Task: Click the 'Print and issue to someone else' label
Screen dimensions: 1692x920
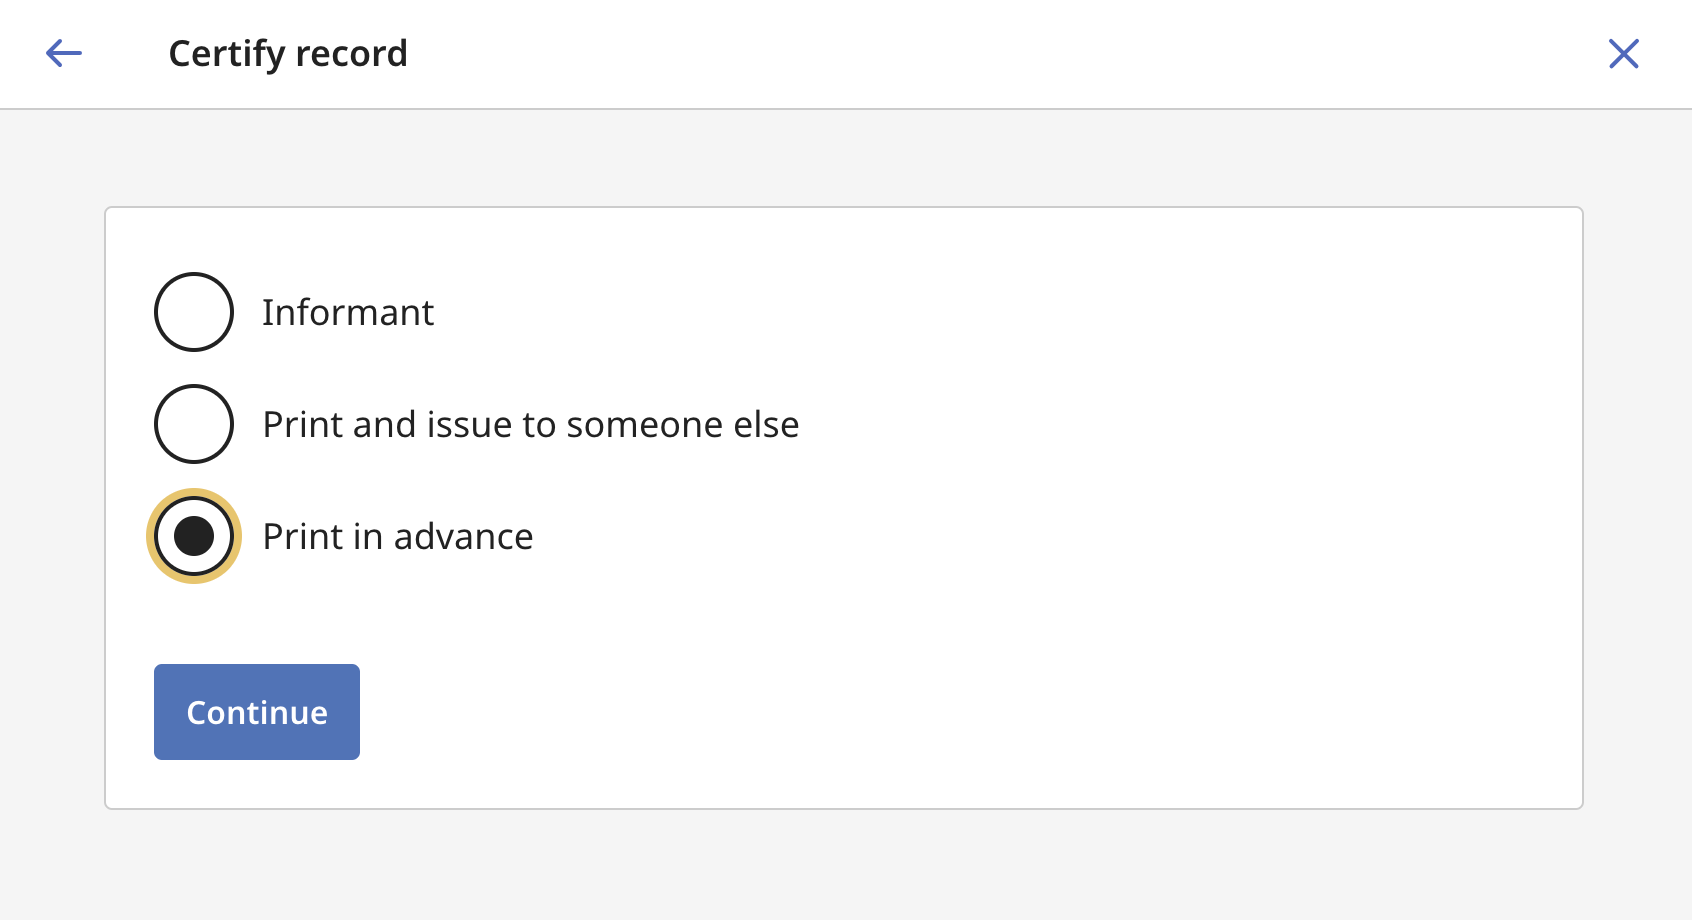Action: pos(531,424)
